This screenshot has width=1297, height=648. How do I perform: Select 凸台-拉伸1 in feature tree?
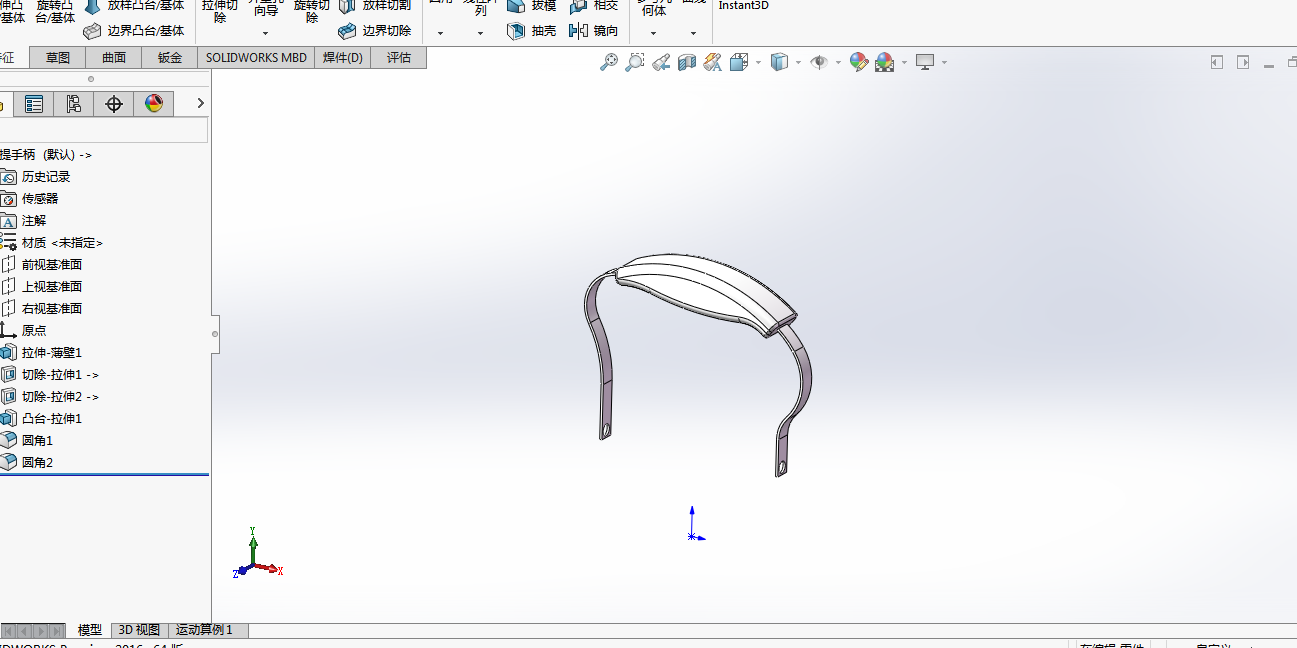pos(52,419)
